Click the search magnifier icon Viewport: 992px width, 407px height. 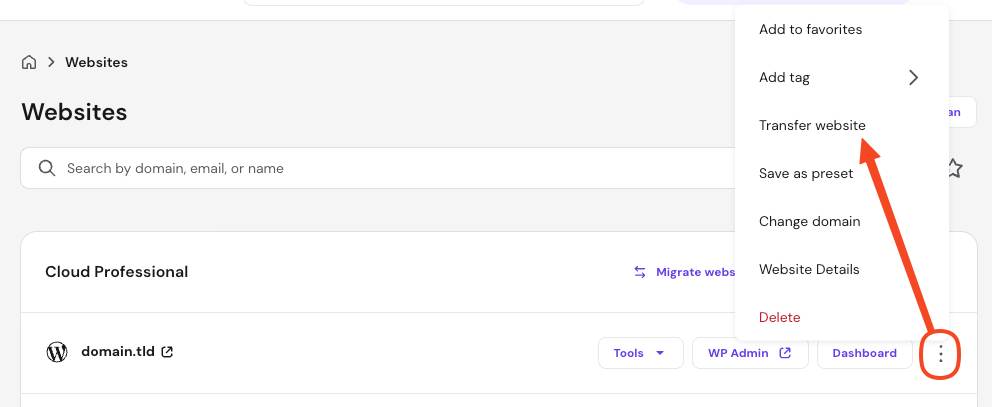(46, 168)
